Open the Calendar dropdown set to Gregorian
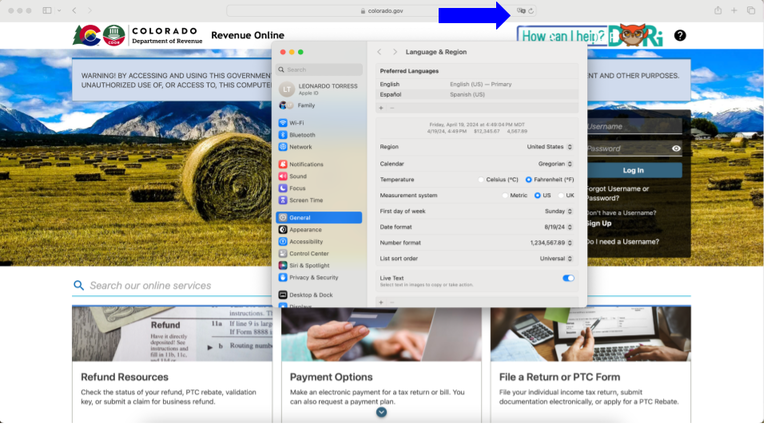 pos(555,163)
